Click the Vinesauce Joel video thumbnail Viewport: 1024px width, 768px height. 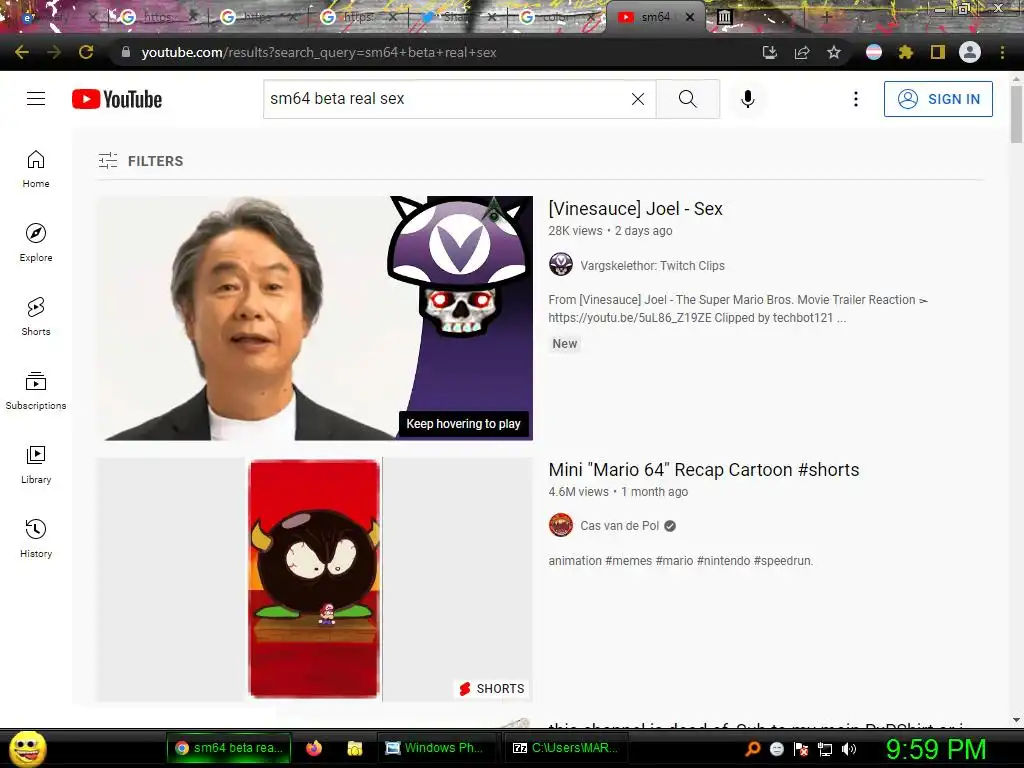[x=315, y=318]
